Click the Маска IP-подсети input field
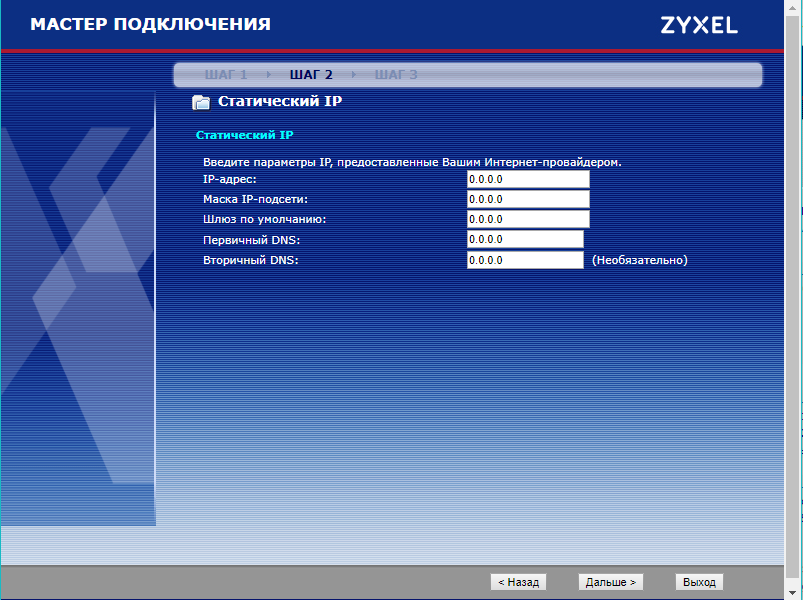The height and width of the screenshot is (600, 803). coord(527,199)
